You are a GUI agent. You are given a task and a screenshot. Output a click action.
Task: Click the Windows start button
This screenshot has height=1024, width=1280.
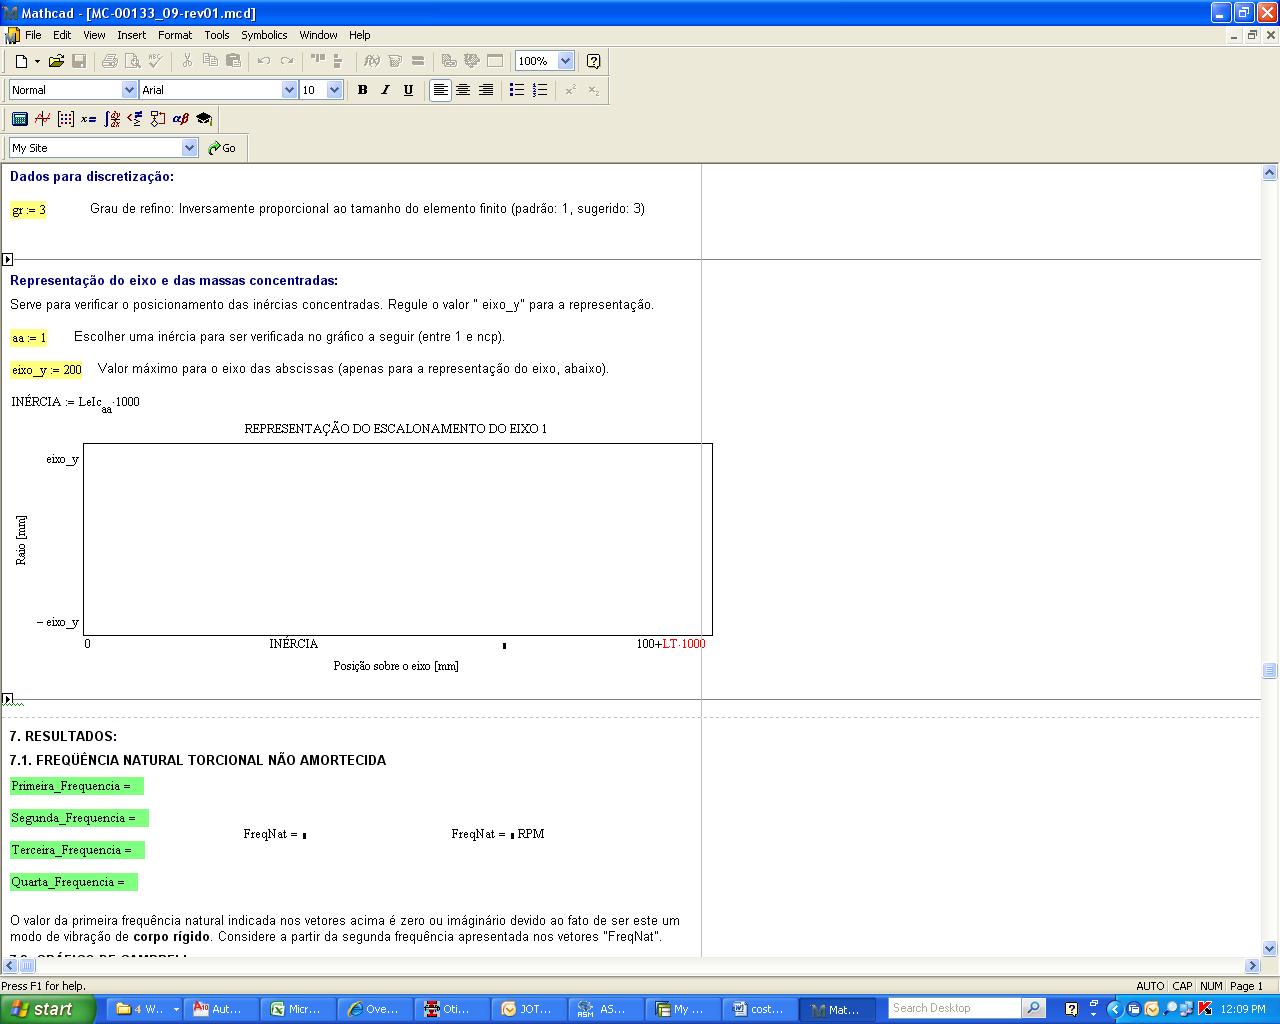(x=47, y=1009)
